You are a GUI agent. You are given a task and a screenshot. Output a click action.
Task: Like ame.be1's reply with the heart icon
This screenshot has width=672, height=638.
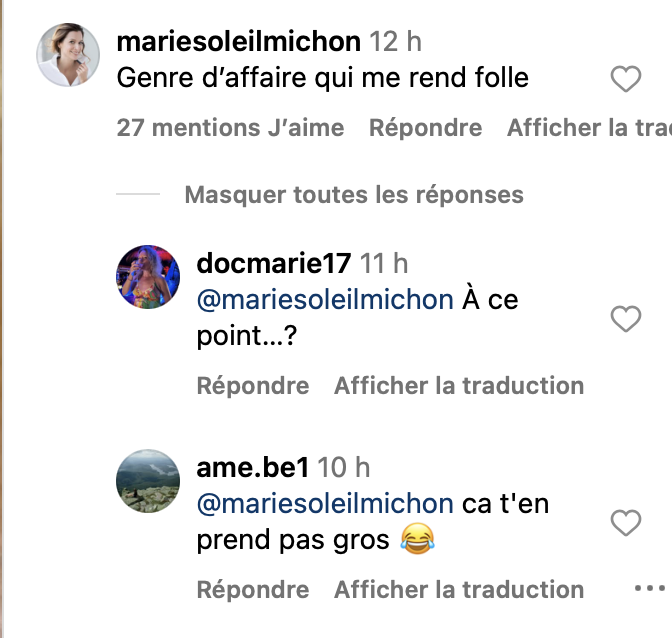(x=626, y=523)
